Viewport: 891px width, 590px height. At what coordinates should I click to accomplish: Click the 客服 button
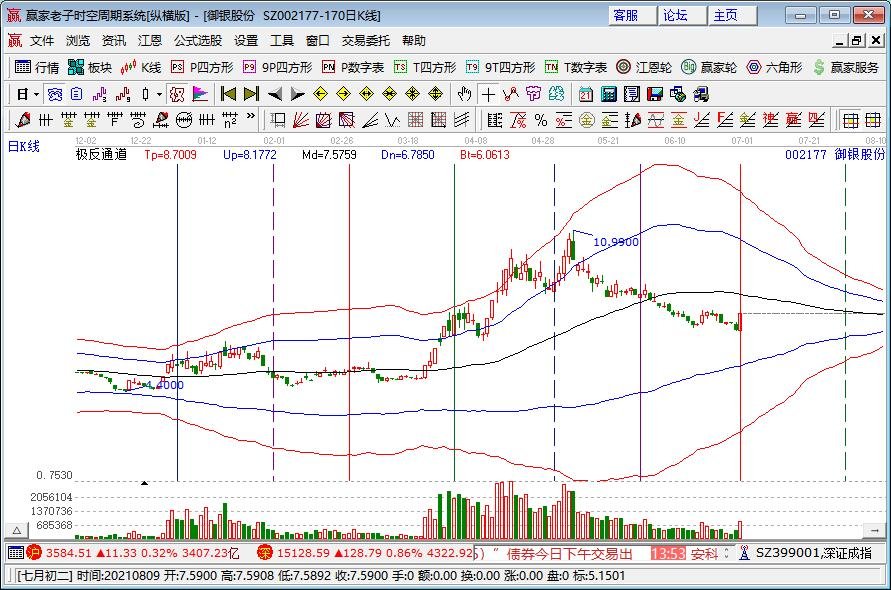[x=626, y=15]
